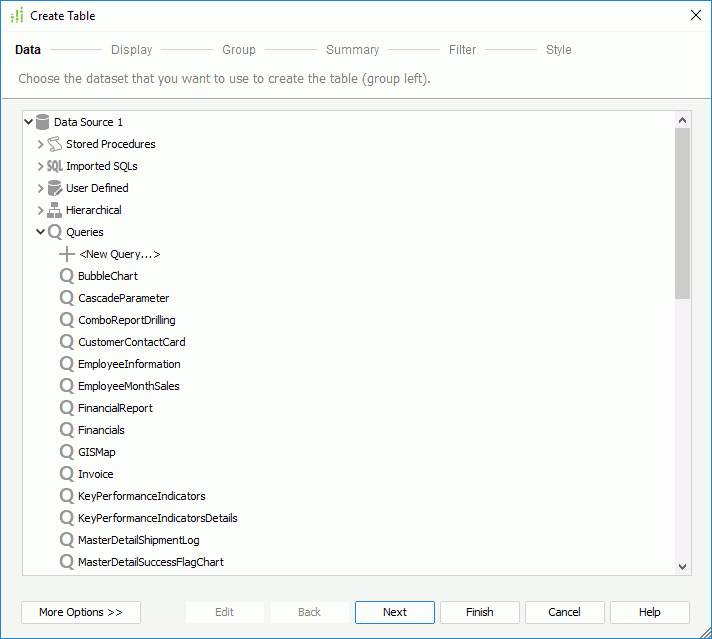Select the GISMap query name
Image resolution: width=712 pixels, height=639 pixels.
tap(97, 452)
